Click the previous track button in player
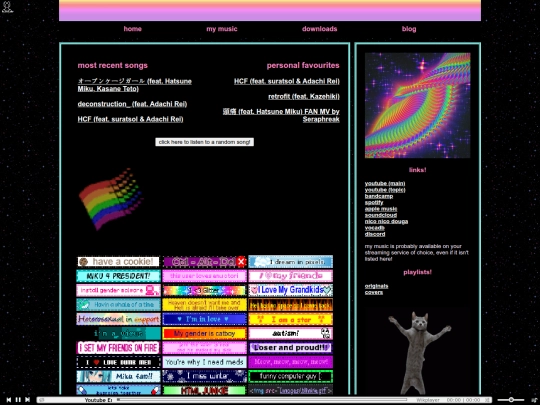 pos(9,399)
